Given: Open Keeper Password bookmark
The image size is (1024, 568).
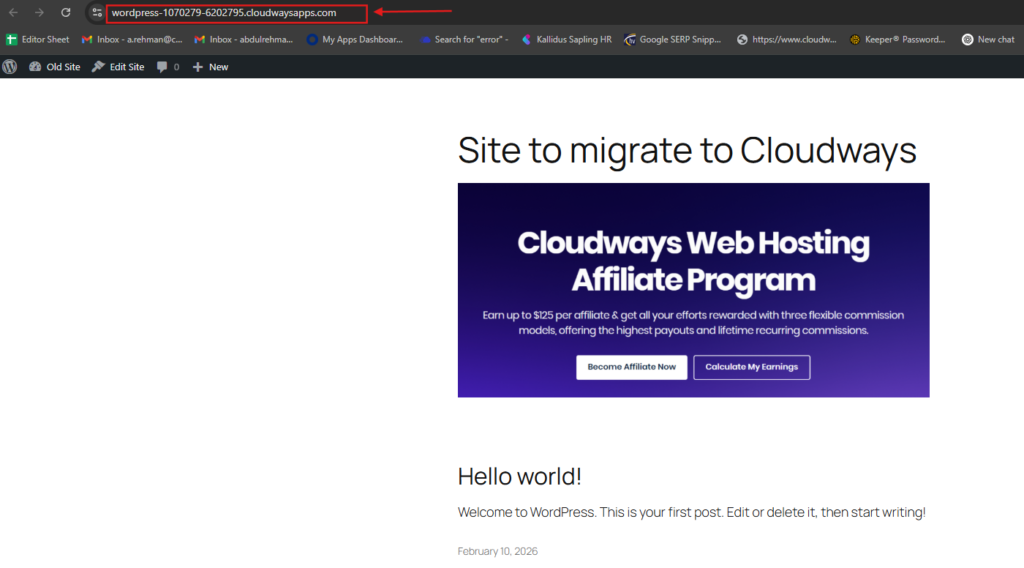Looking at the screenshot, I should [x=897, y=40].
